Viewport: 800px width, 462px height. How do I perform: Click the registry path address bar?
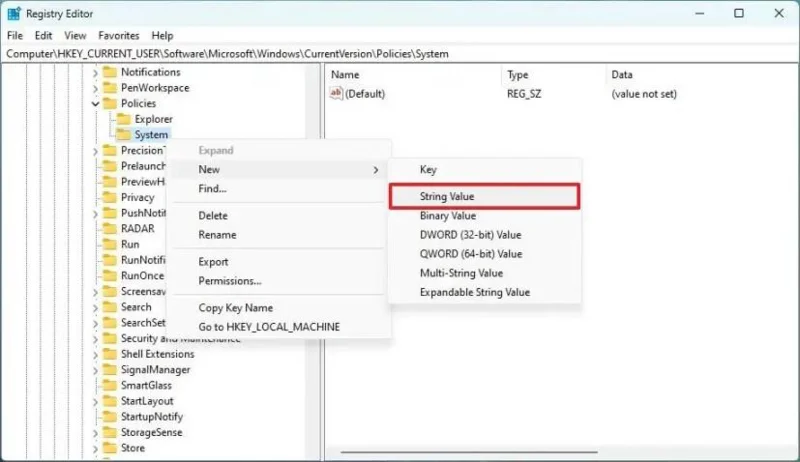[399, 54]
